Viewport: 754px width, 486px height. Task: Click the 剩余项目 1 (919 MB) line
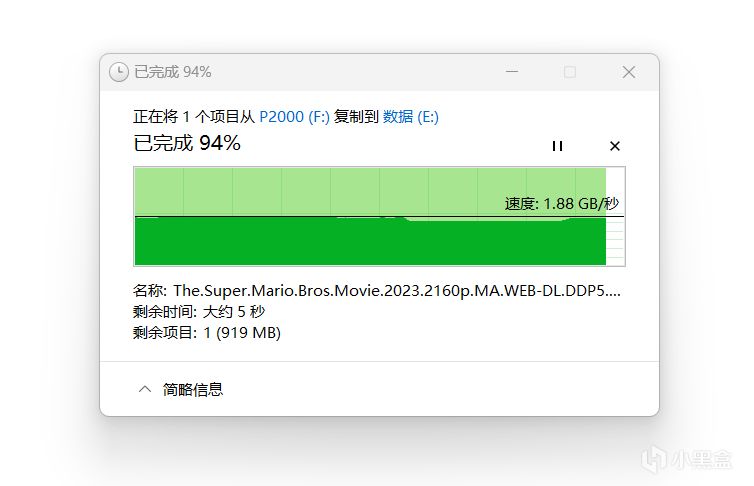[x=207, y=332]
